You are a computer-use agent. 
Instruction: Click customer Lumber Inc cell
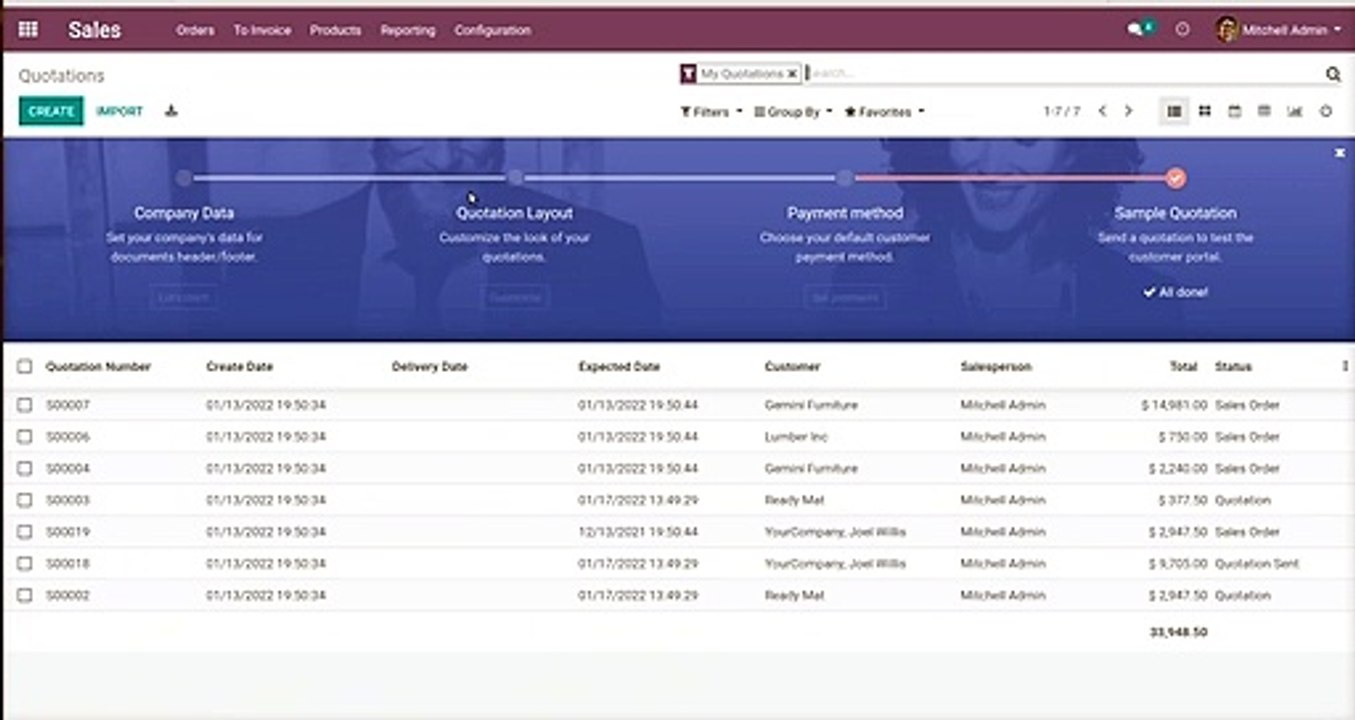(796, 437)
